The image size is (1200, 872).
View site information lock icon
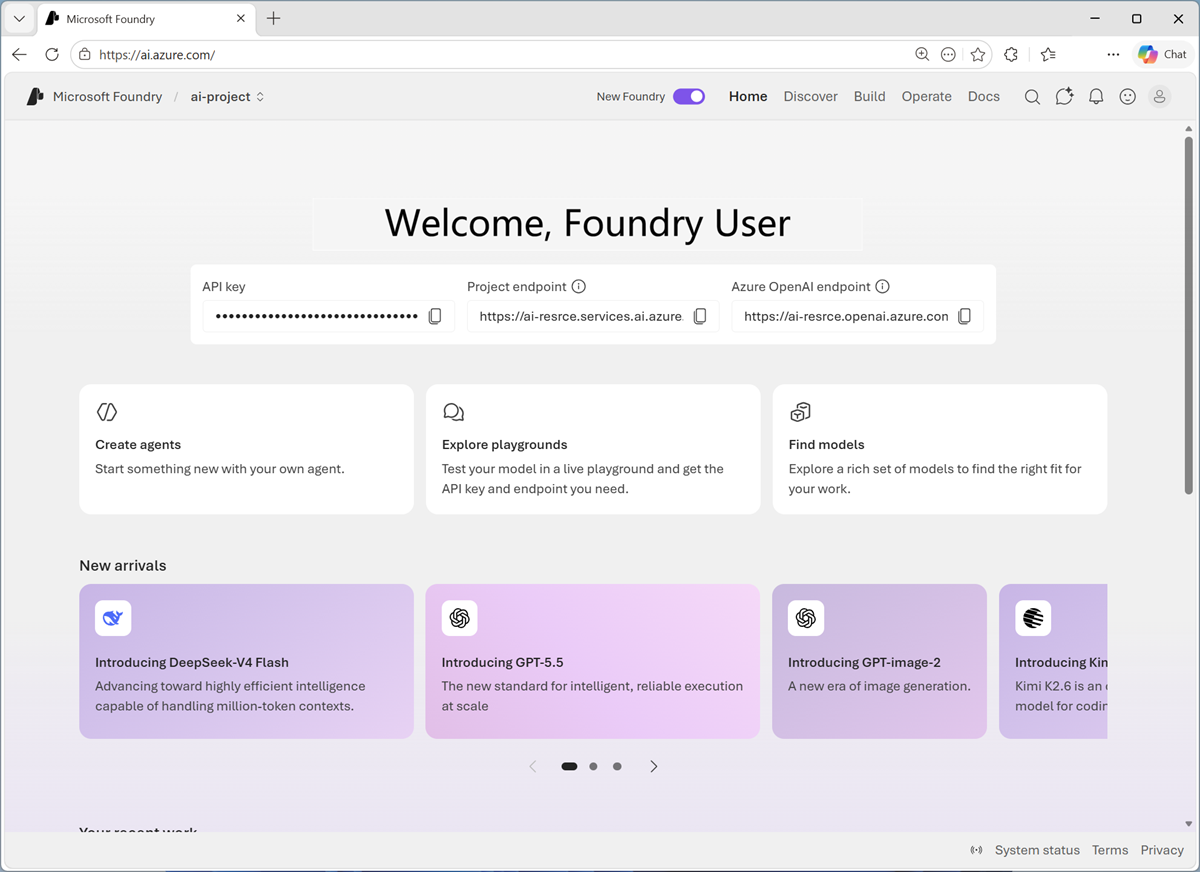85,55
